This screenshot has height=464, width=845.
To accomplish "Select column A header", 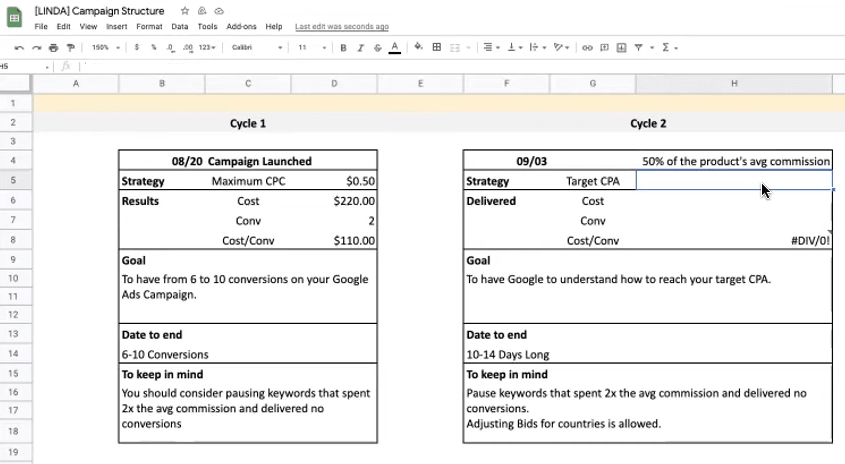I will coord(76,84).
